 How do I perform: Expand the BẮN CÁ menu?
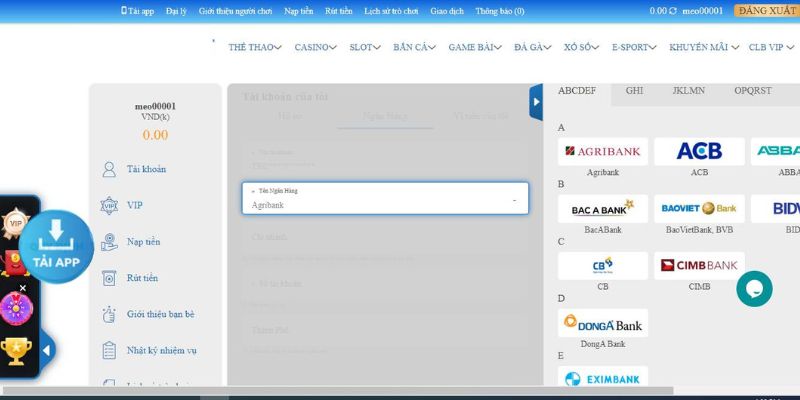point(414,47)
